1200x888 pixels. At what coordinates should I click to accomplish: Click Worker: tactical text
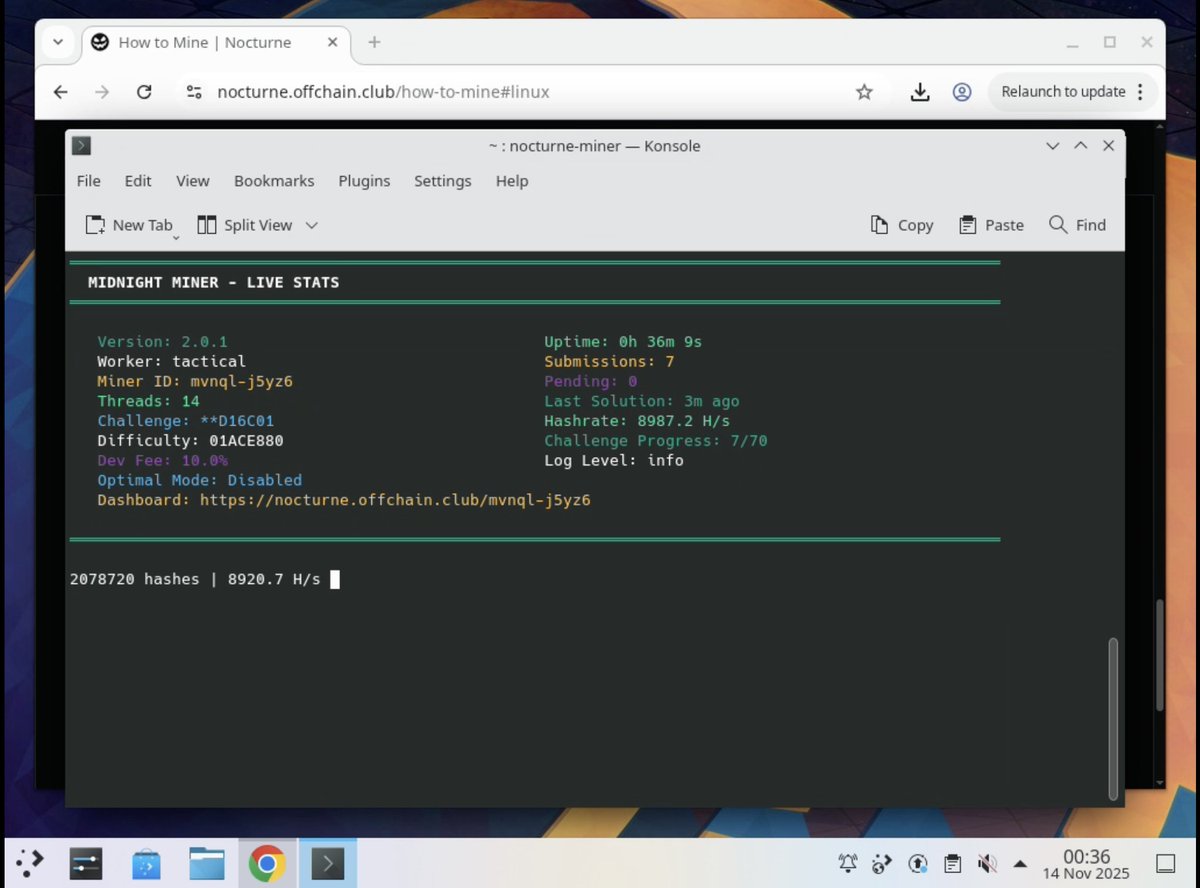(x=171, y=362)
